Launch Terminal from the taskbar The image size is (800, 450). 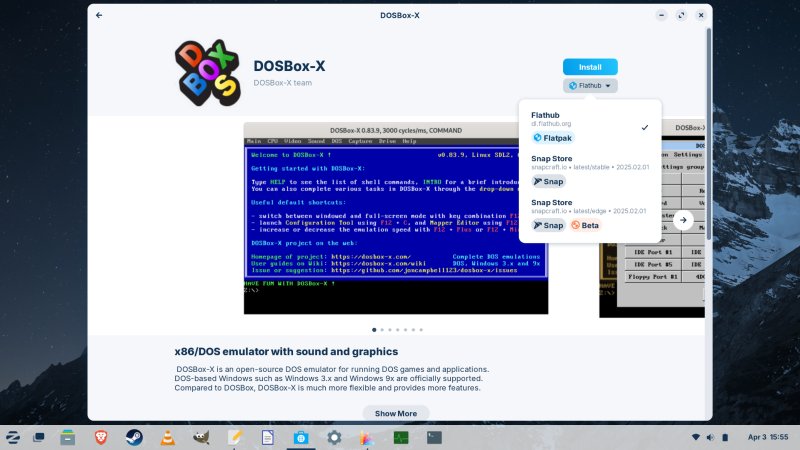pyautogui.click(x=434, y=437)
